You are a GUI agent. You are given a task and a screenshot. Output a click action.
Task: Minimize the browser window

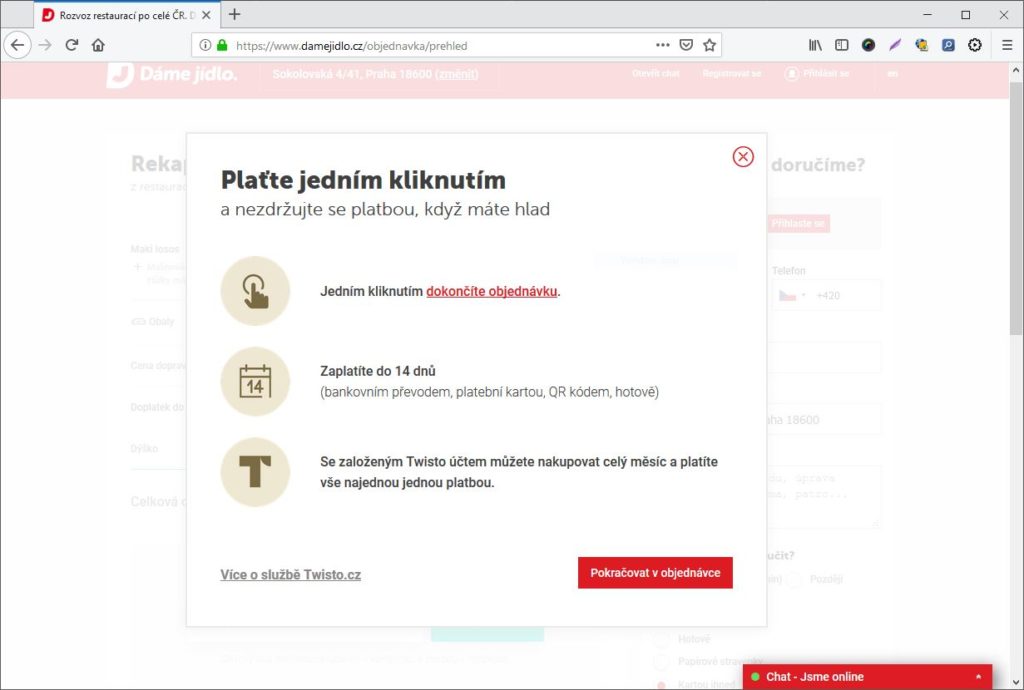927,14
